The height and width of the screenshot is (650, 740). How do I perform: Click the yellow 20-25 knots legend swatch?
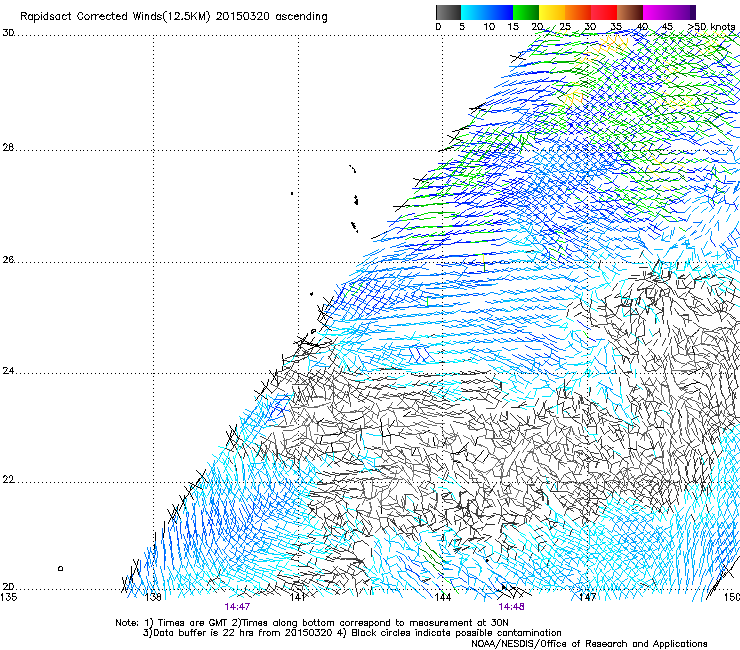tap(552, 12)
